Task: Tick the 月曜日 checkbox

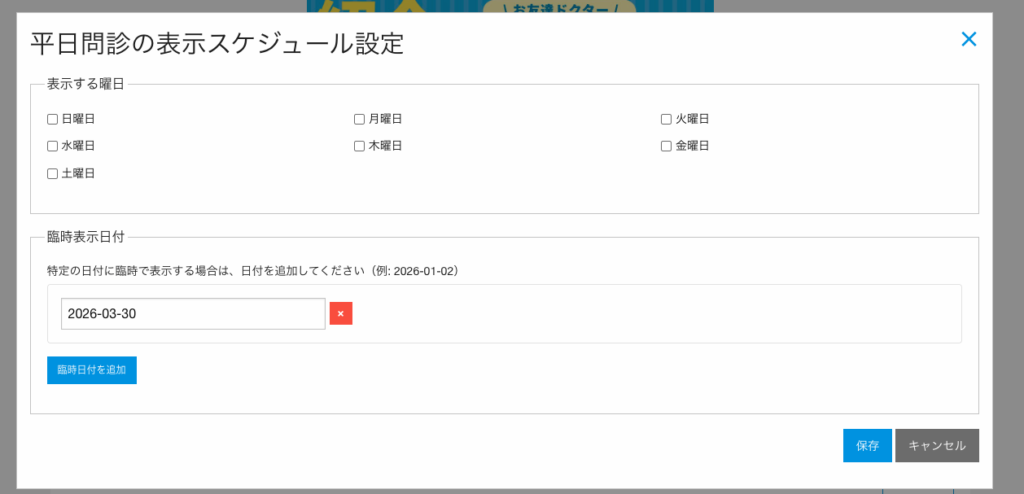Action: pyautogui.click(x=359, y=119)
